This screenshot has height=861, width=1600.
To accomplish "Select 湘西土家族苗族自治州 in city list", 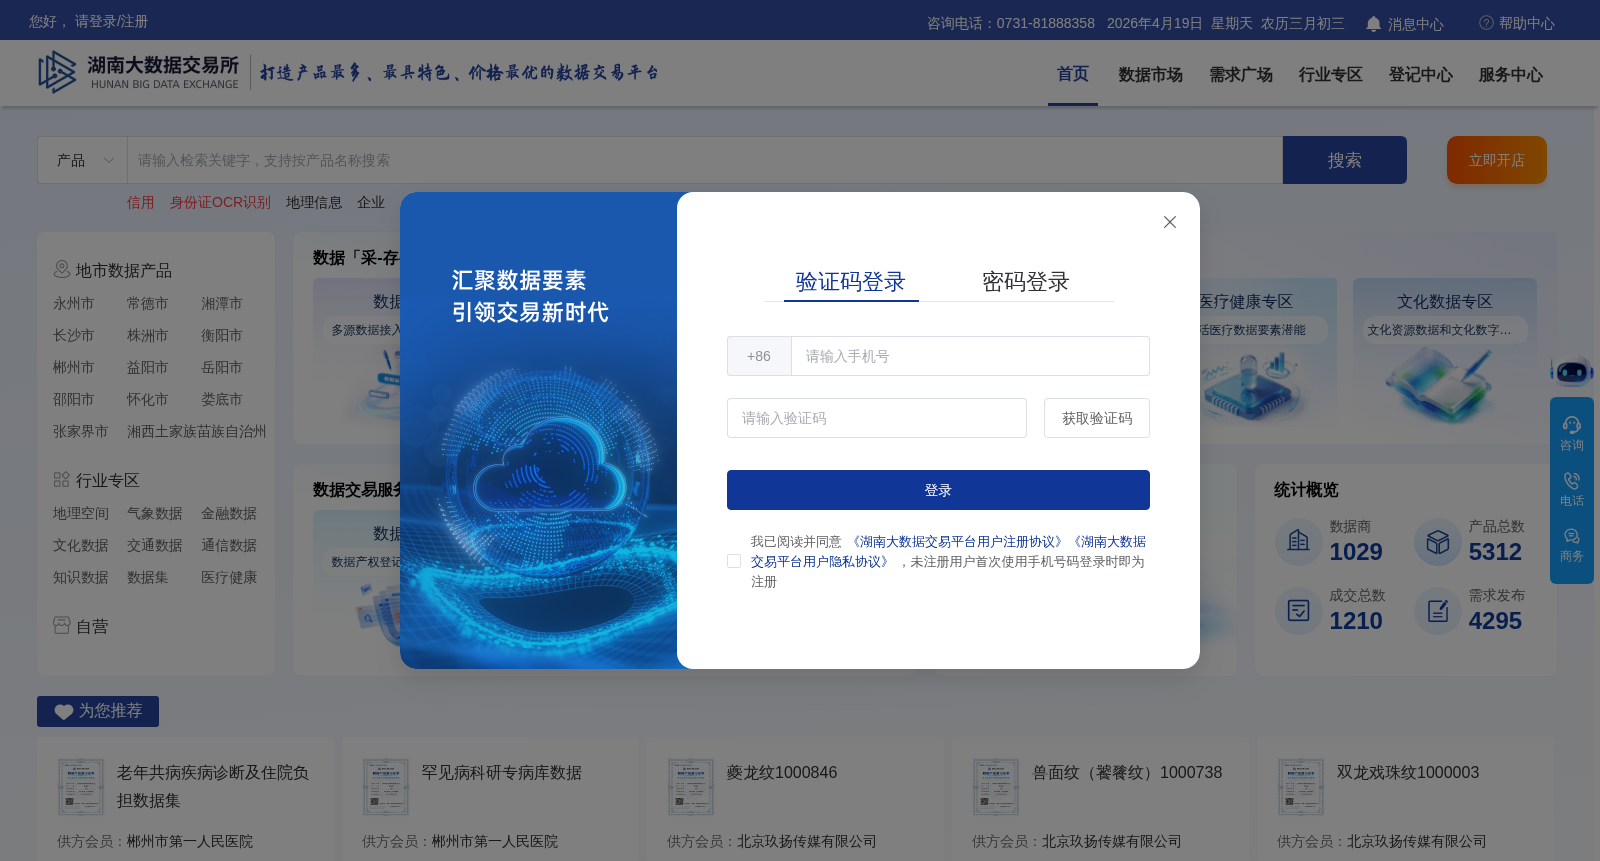I will tap(196, 431).
